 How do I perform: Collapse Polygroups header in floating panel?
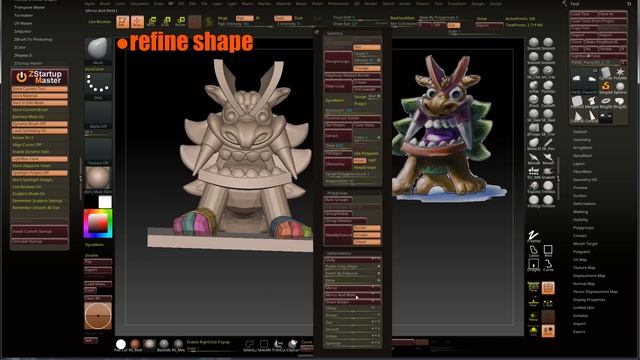point(338,193)
